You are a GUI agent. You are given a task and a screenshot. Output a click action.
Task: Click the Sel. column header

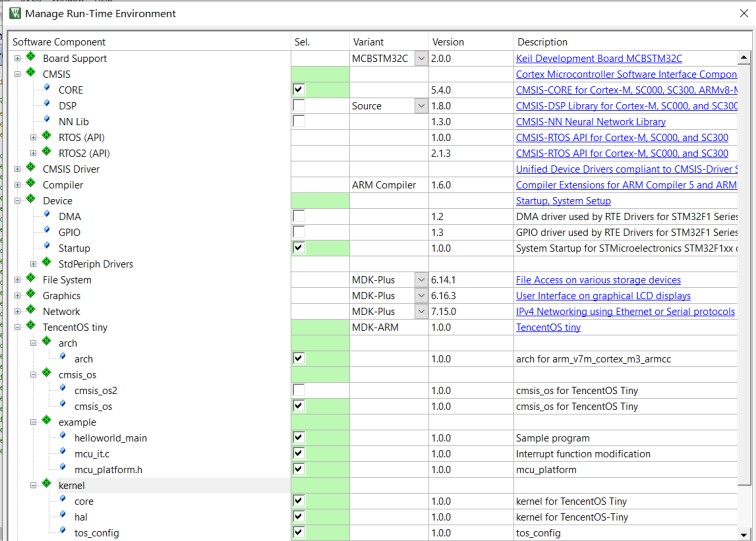point(320,42)
